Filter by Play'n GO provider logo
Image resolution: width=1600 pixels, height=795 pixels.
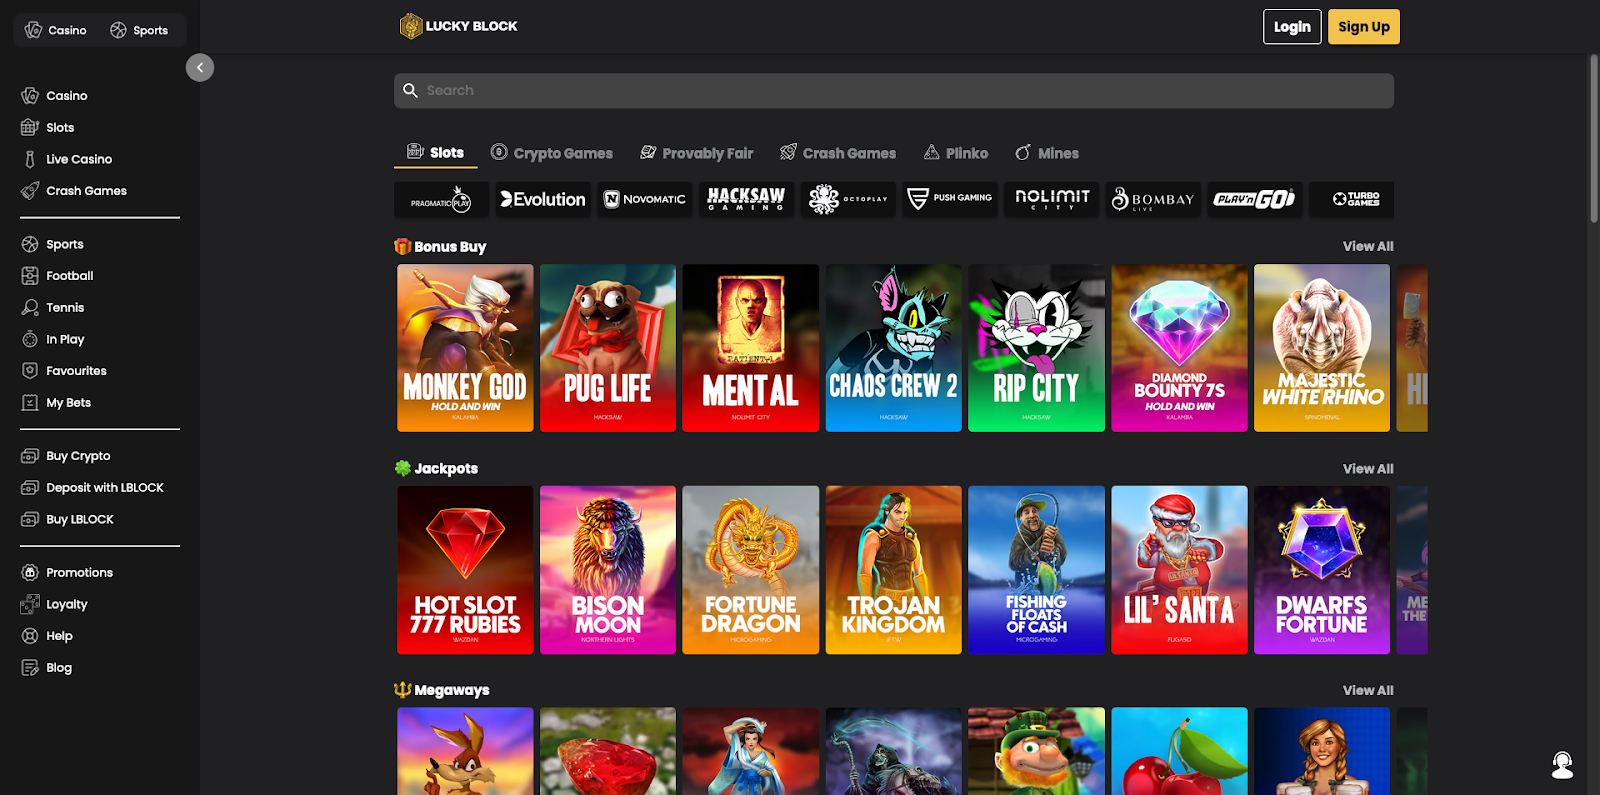coord(1255,199)
